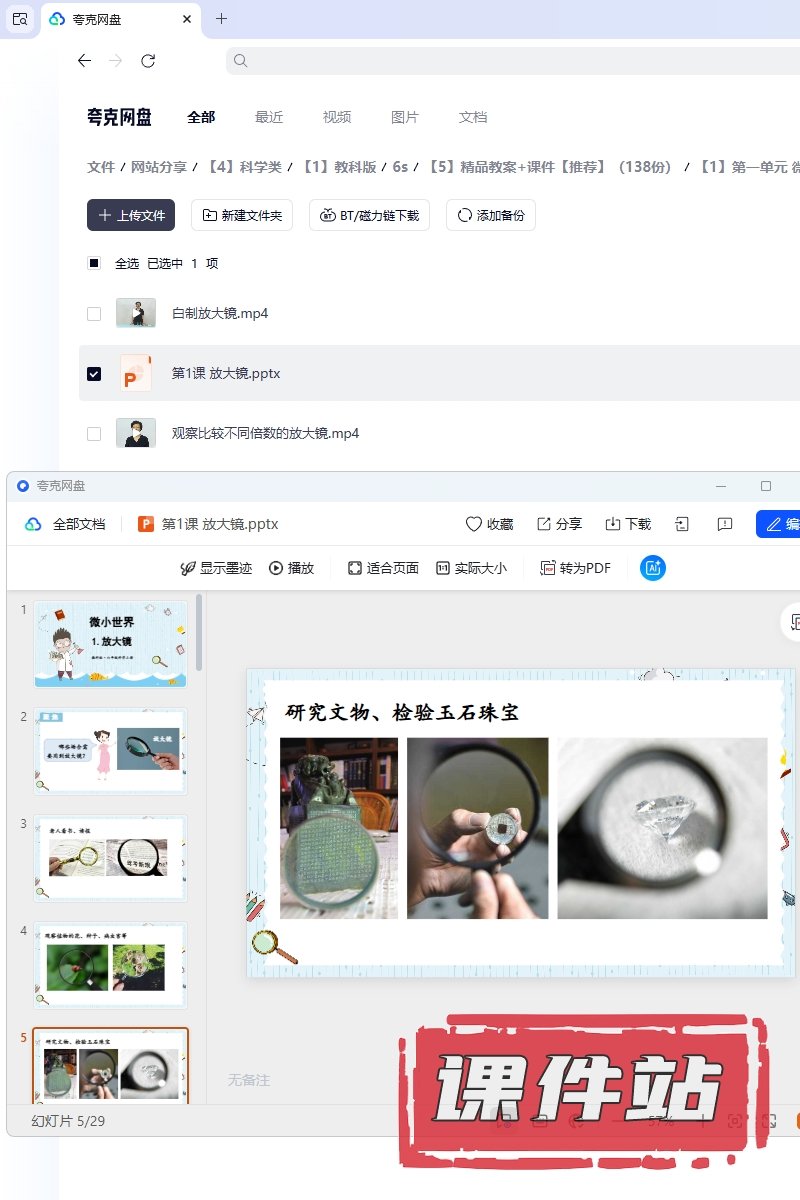Viewport: 800px width, 1200px height.
Task: Set zoom to 实际大小
Action: pos(443,568)
